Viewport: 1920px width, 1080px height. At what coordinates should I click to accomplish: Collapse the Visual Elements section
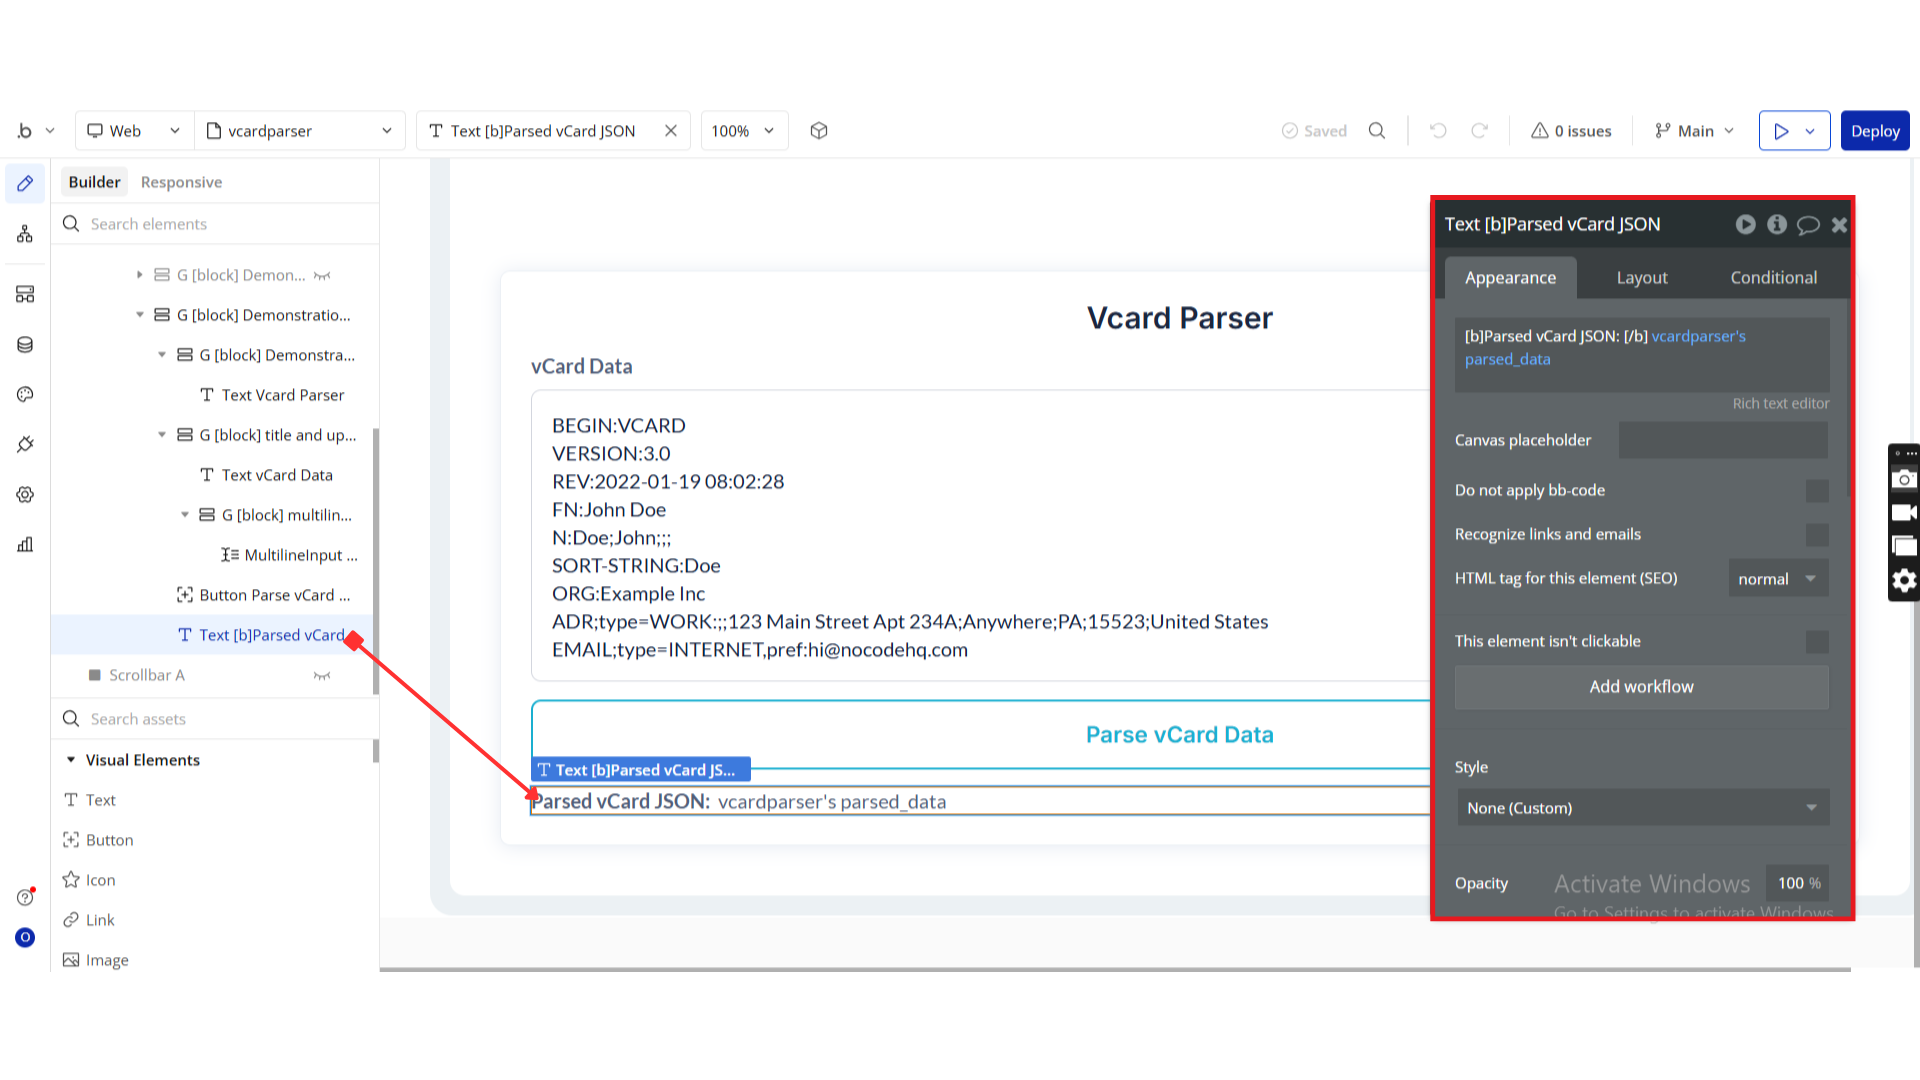(71, 760)
